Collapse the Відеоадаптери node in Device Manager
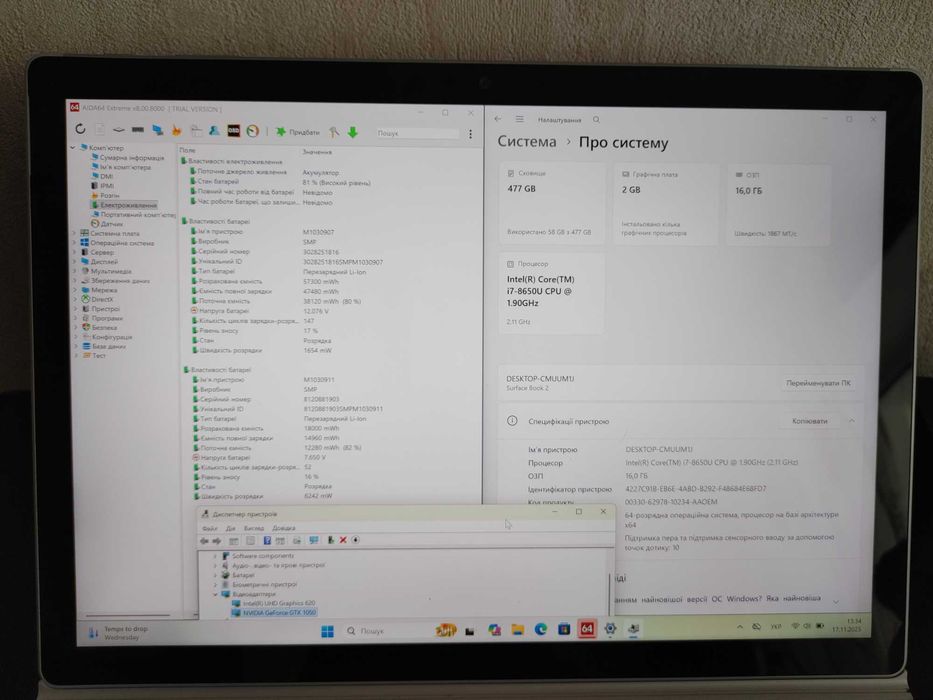This screenshot has width=933, height=700. point(215,594)
